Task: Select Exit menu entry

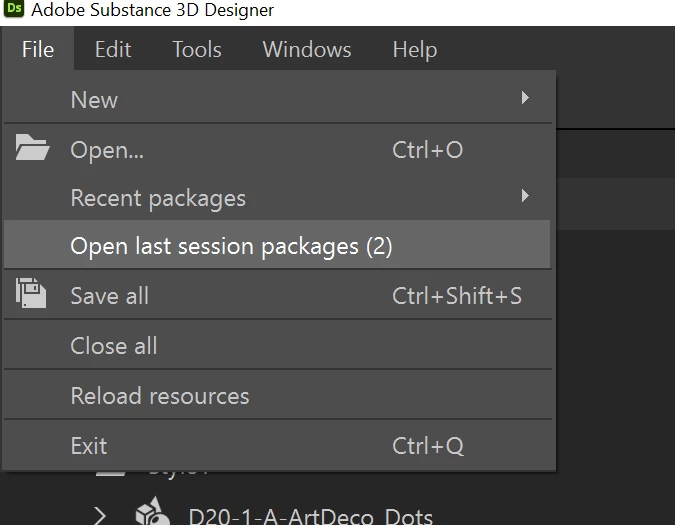Action: pyautogui.click(x=277, y=445)
